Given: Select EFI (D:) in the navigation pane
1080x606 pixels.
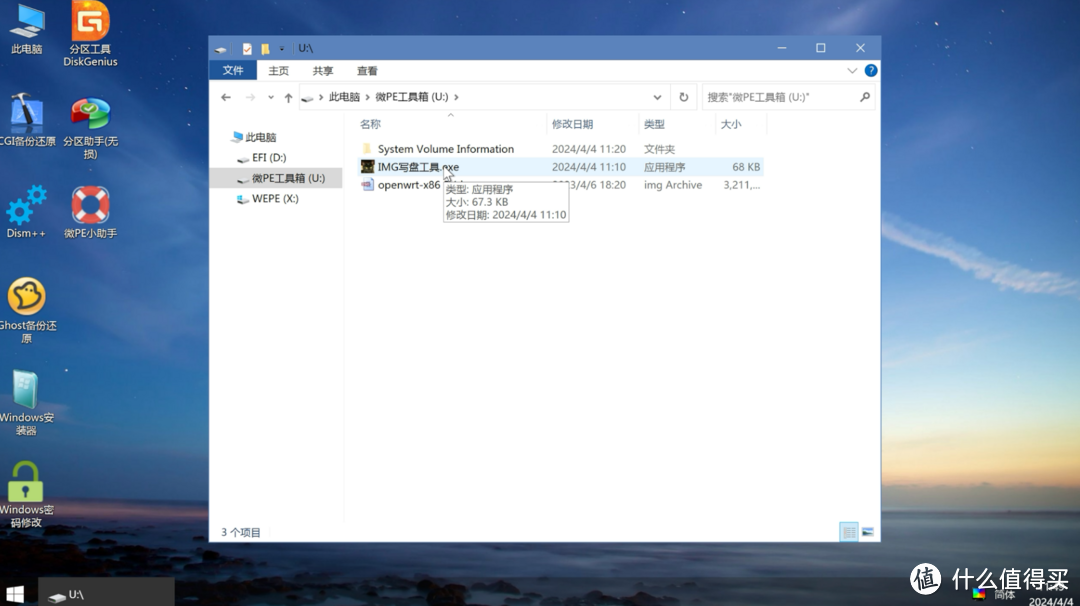Looking at the screenshot, I should click(262, 158).
